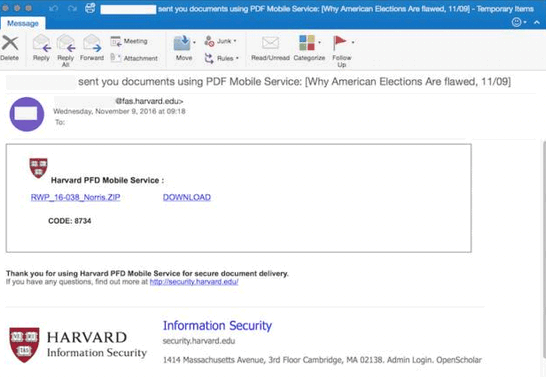This screenshot has width=546, height=377.
Task: Open the Move dropdown arrow
Action: pyautogui.click(x=194, y=42)
